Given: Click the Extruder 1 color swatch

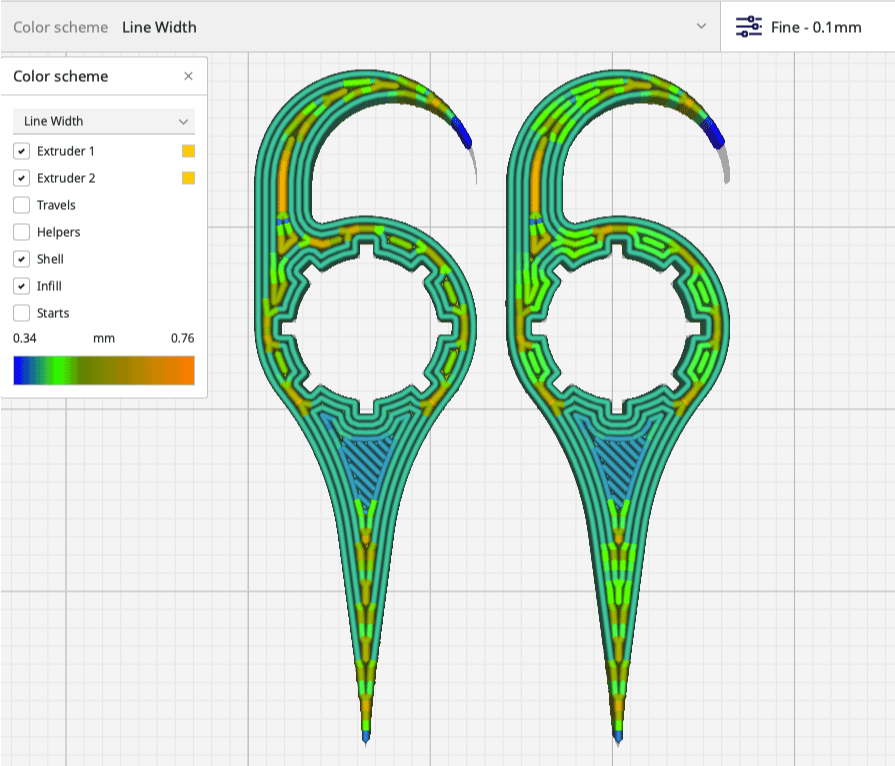Looking at the screenshot, I should 188,151.
